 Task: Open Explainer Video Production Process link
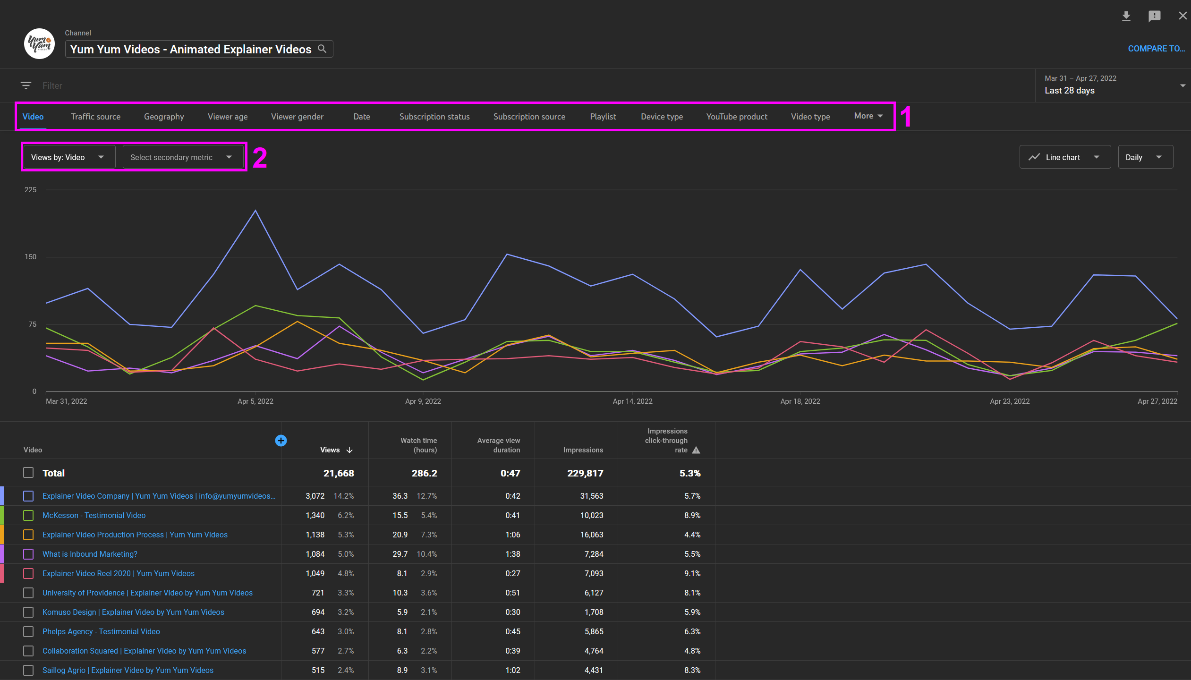(134, 535)
